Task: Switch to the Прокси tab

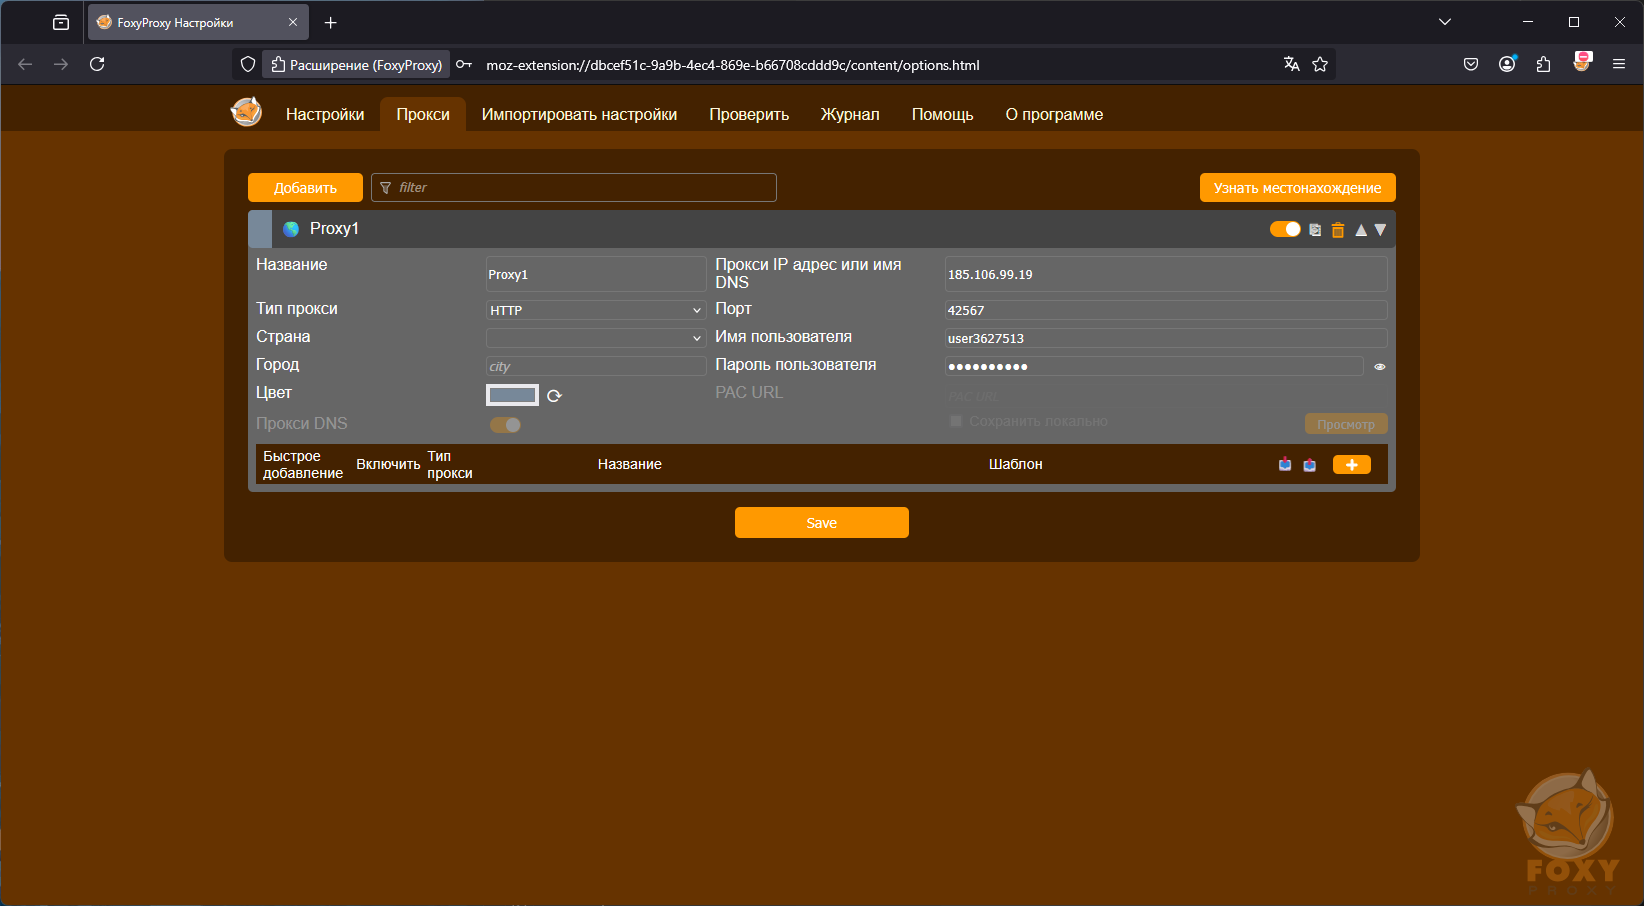Action: [423, 114]
